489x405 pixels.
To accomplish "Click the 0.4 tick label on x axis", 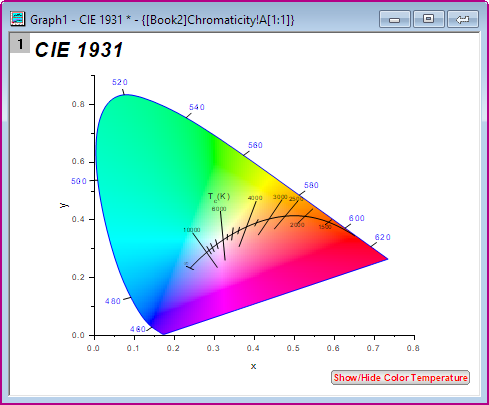I will coord(253,348).
